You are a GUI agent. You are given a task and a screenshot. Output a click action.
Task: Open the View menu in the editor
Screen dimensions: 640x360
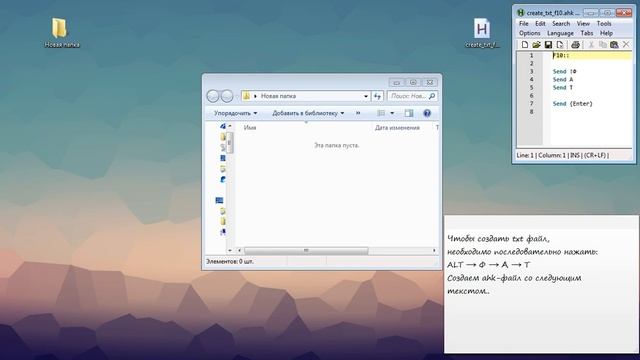(x=583, y=24)
